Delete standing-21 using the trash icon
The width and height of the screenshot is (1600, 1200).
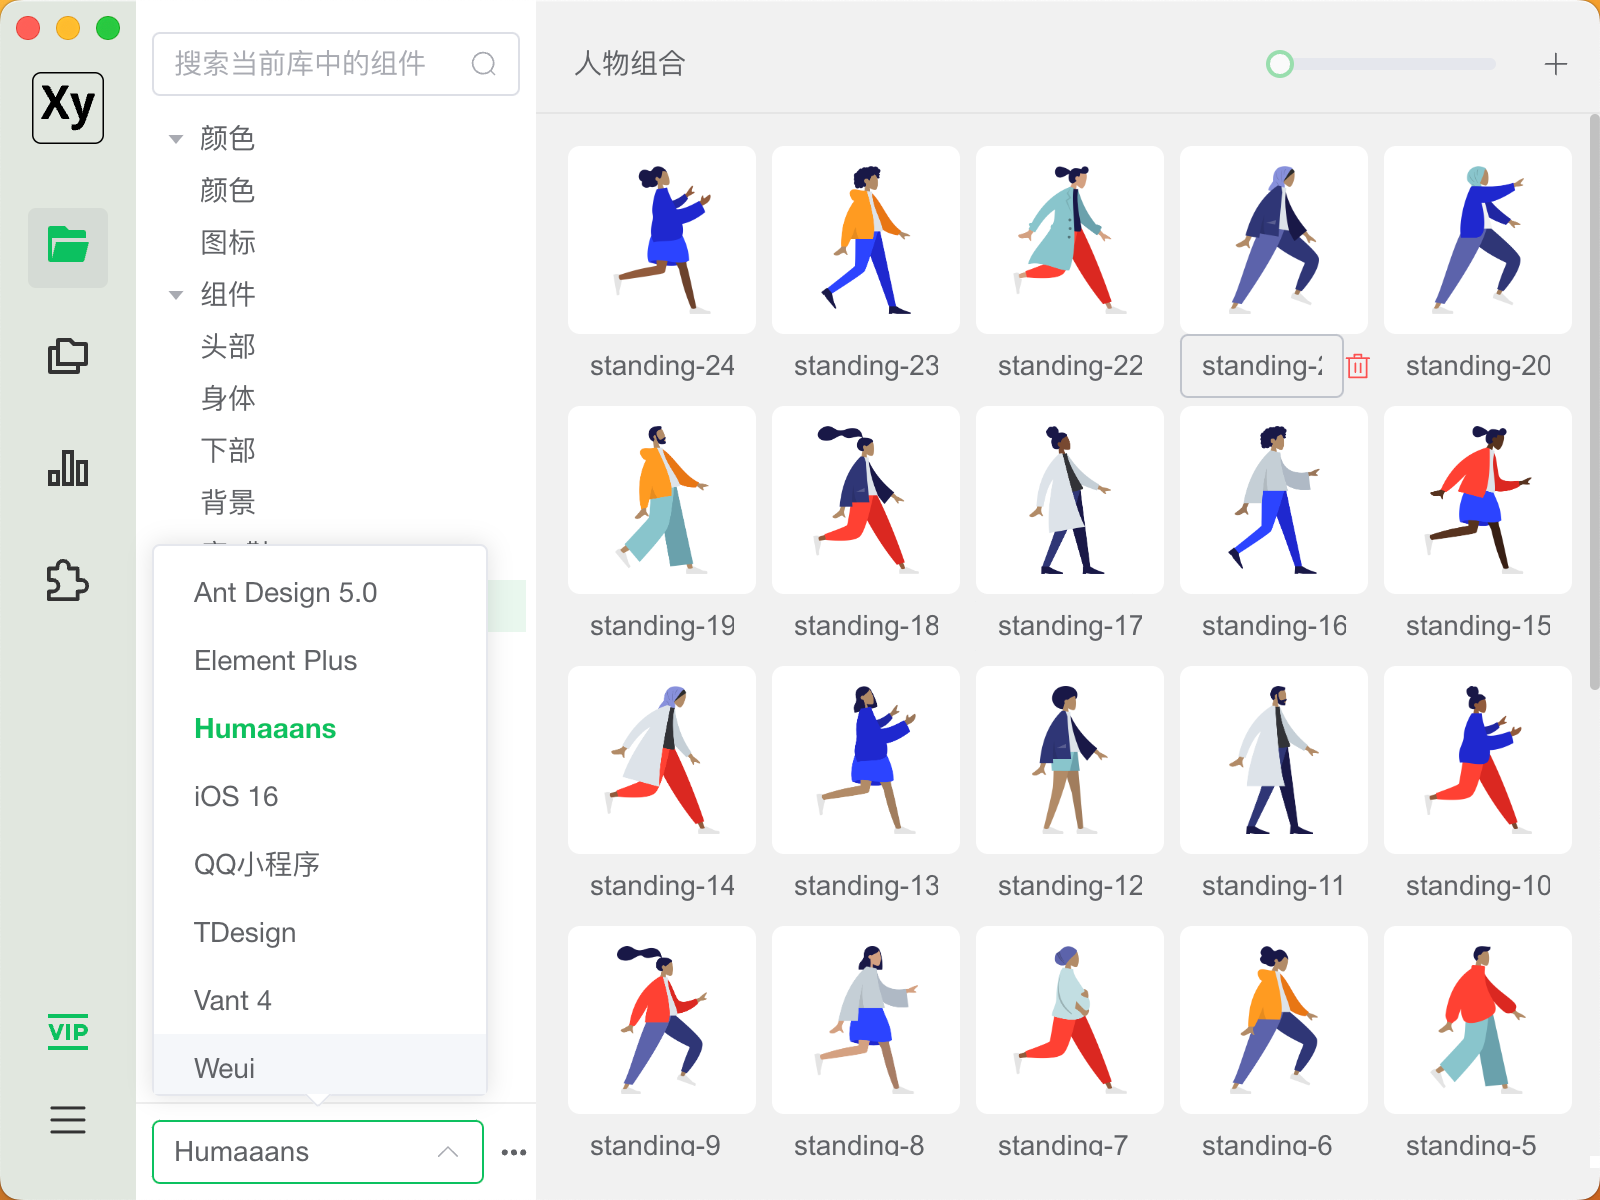[1357, 366]
